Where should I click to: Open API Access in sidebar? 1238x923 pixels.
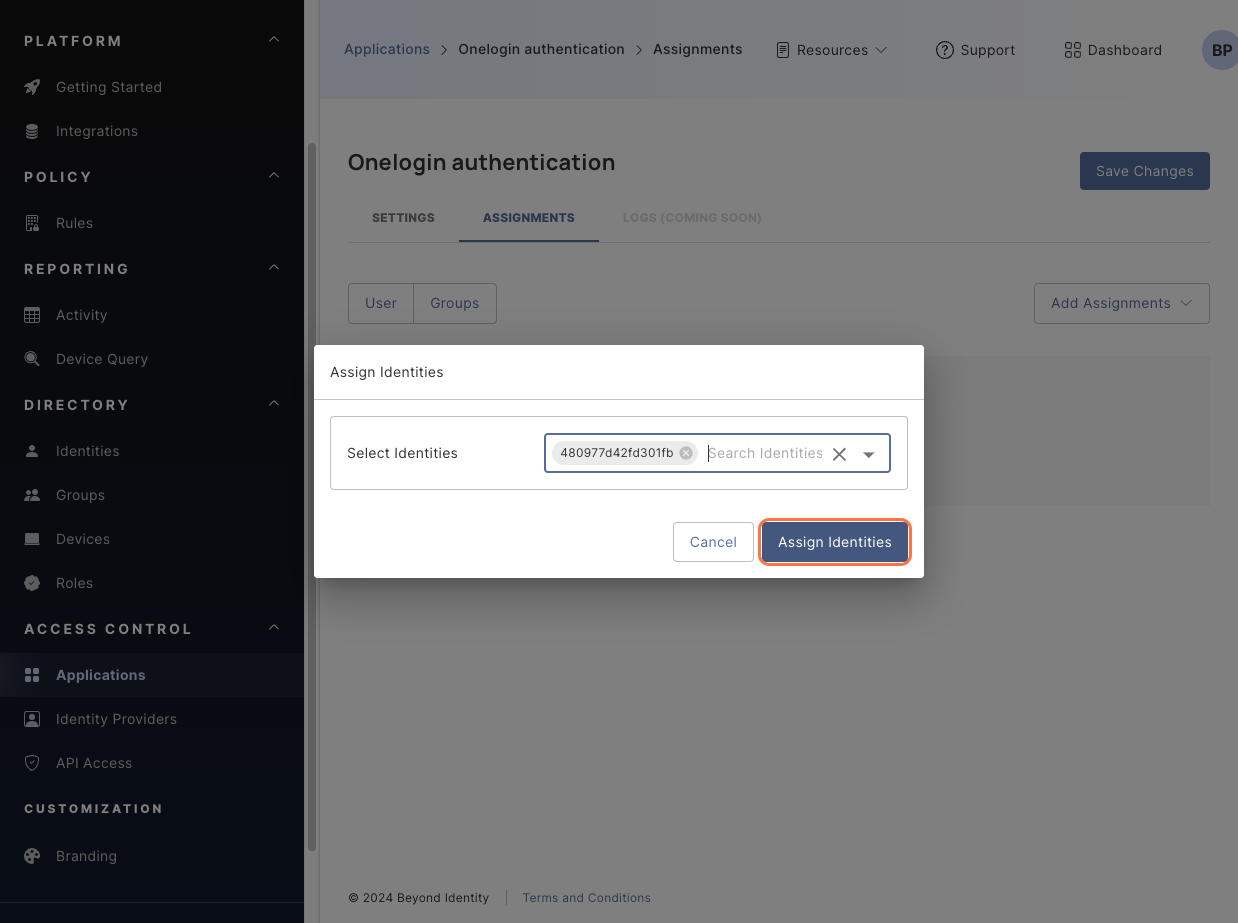(x=152, y=763)
